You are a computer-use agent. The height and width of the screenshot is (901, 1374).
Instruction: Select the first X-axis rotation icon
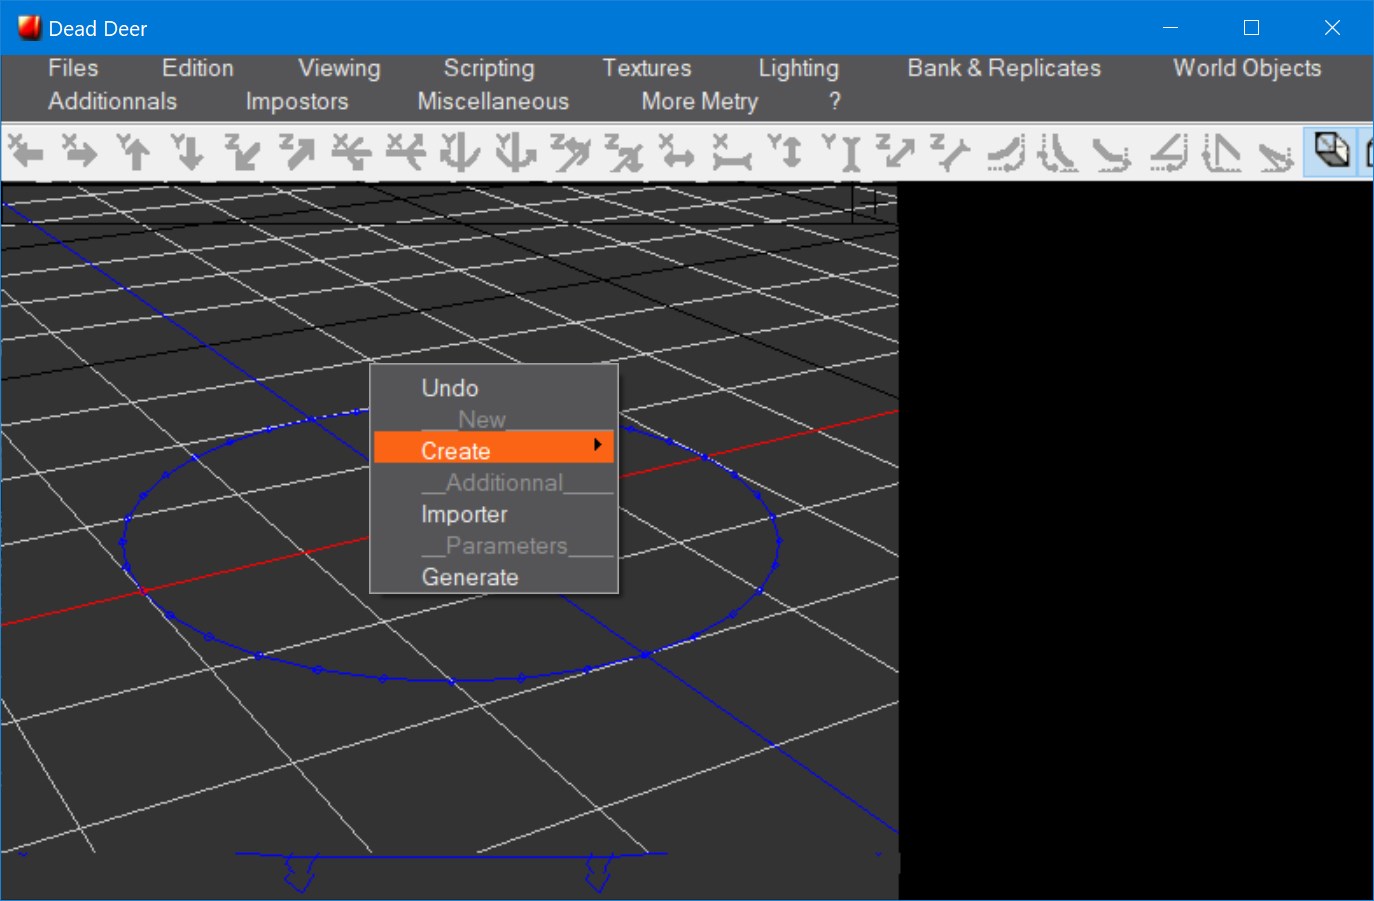(x=351, y=152)
